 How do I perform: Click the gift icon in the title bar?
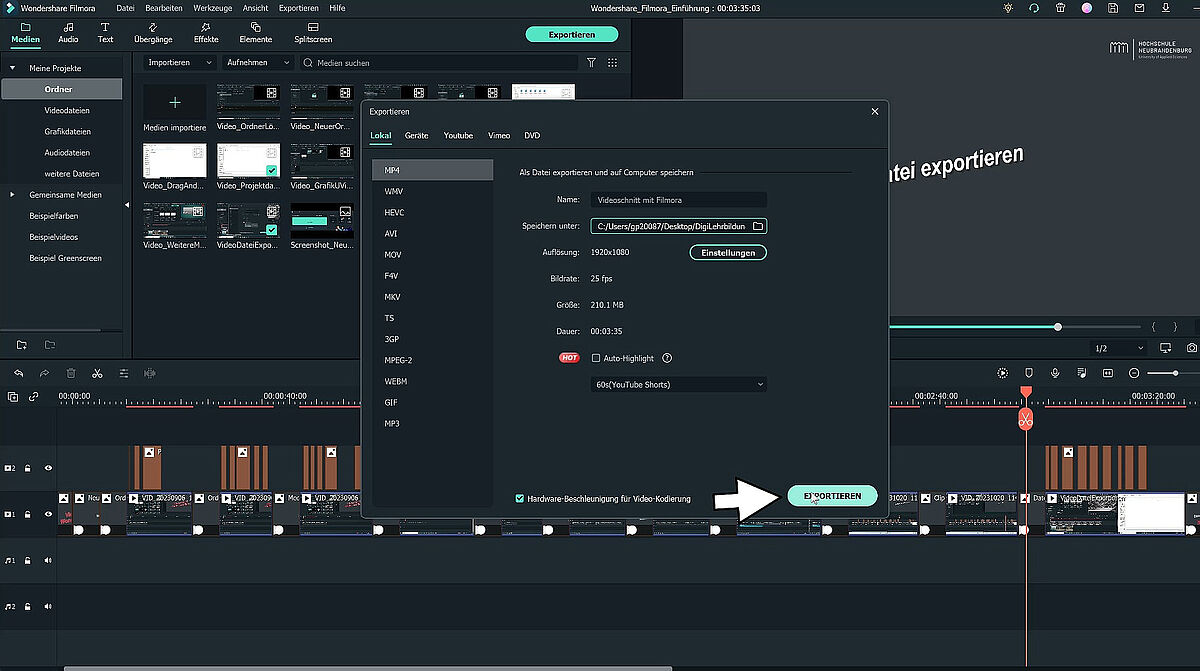click(1060, 7)
